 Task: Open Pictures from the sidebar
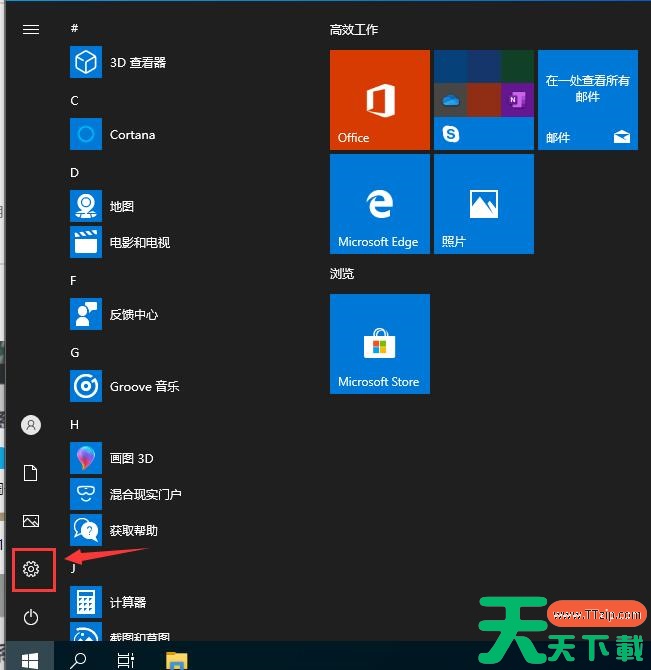point(31,521)
